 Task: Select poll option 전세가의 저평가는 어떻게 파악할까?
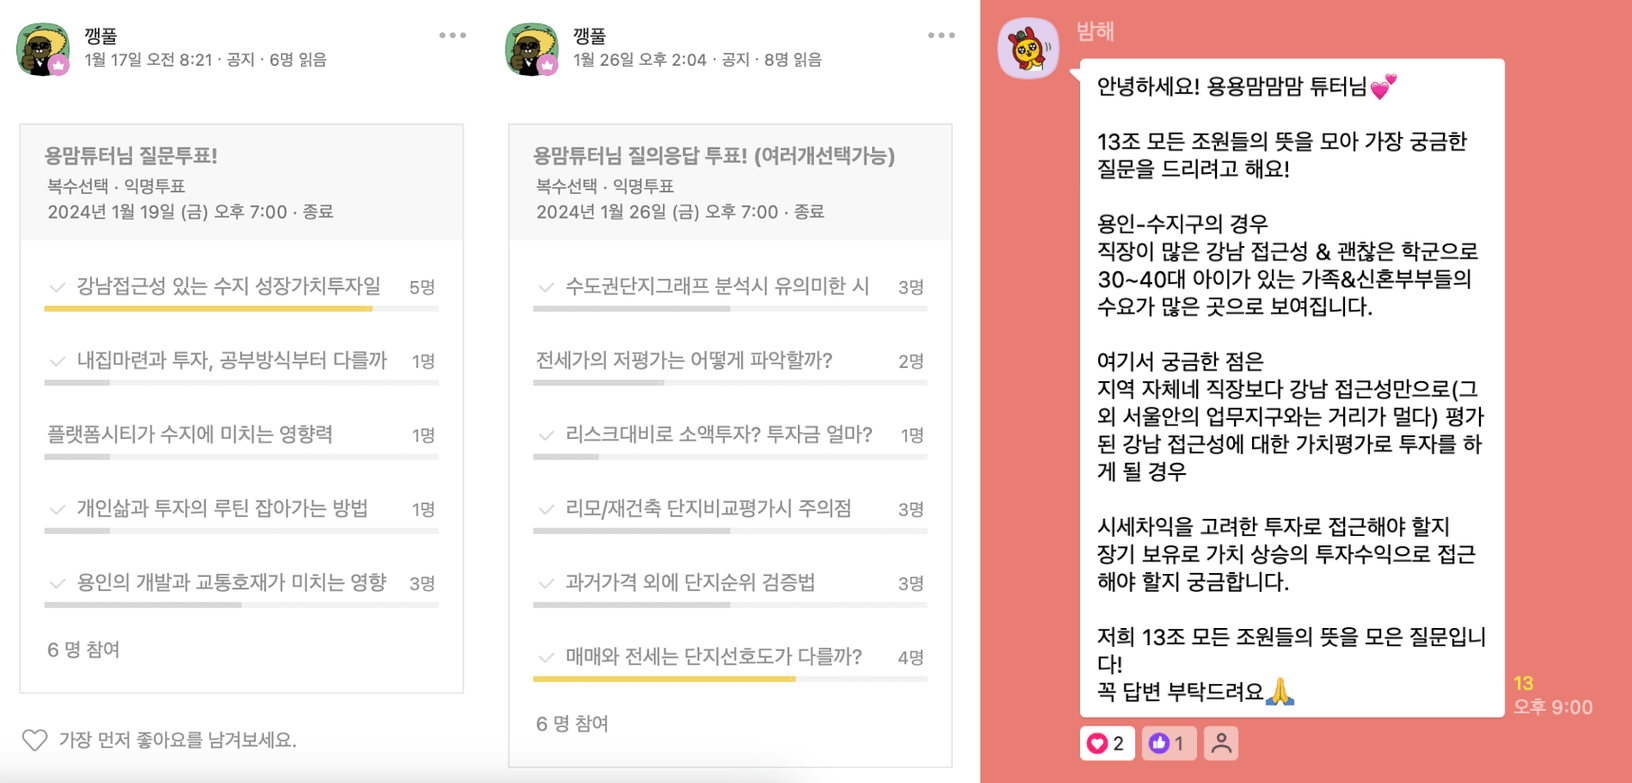click(730, 361)
